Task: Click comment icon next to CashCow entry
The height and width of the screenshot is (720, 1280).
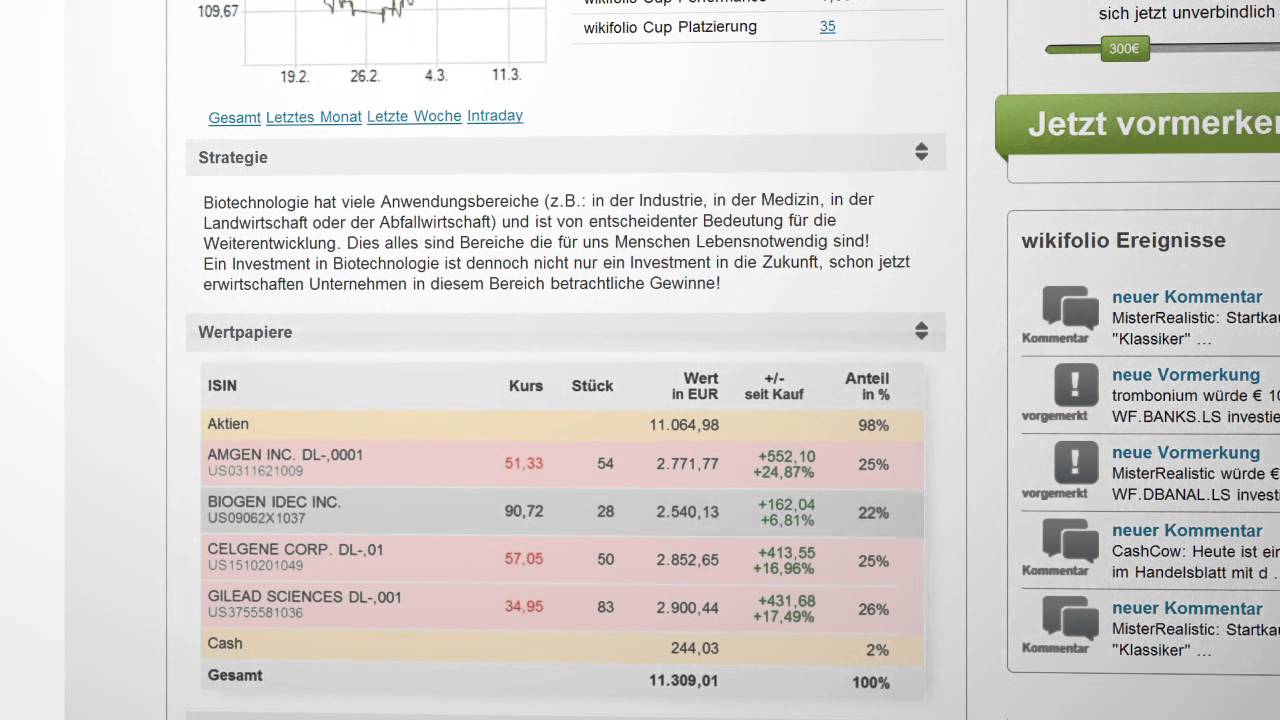Action: [1070, 540]
